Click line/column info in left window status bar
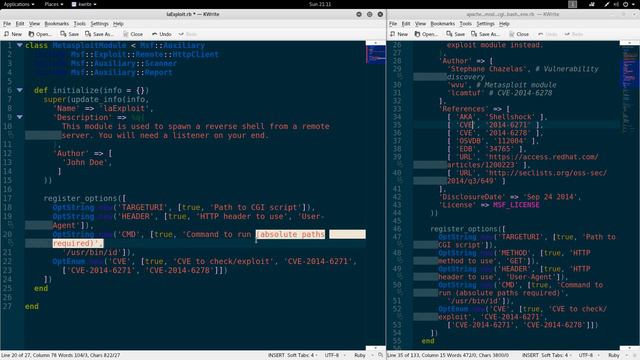The width and height of the screenshot is (640, 360). tap(61, 356)
